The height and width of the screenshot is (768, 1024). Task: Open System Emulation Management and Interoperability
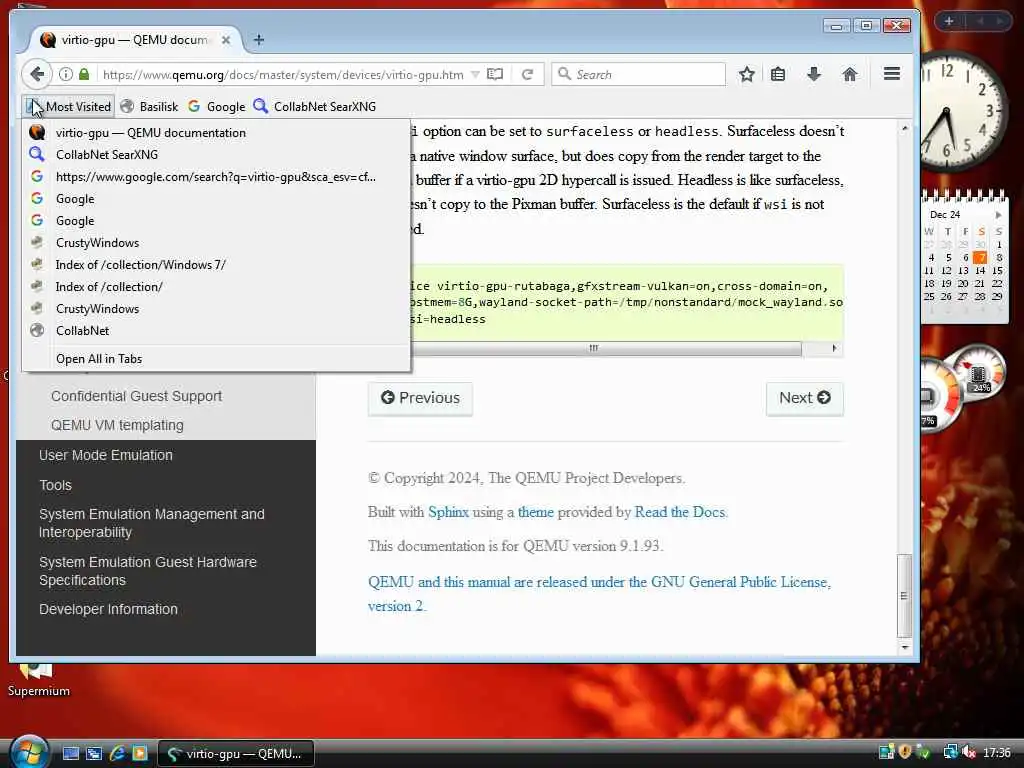152,523
